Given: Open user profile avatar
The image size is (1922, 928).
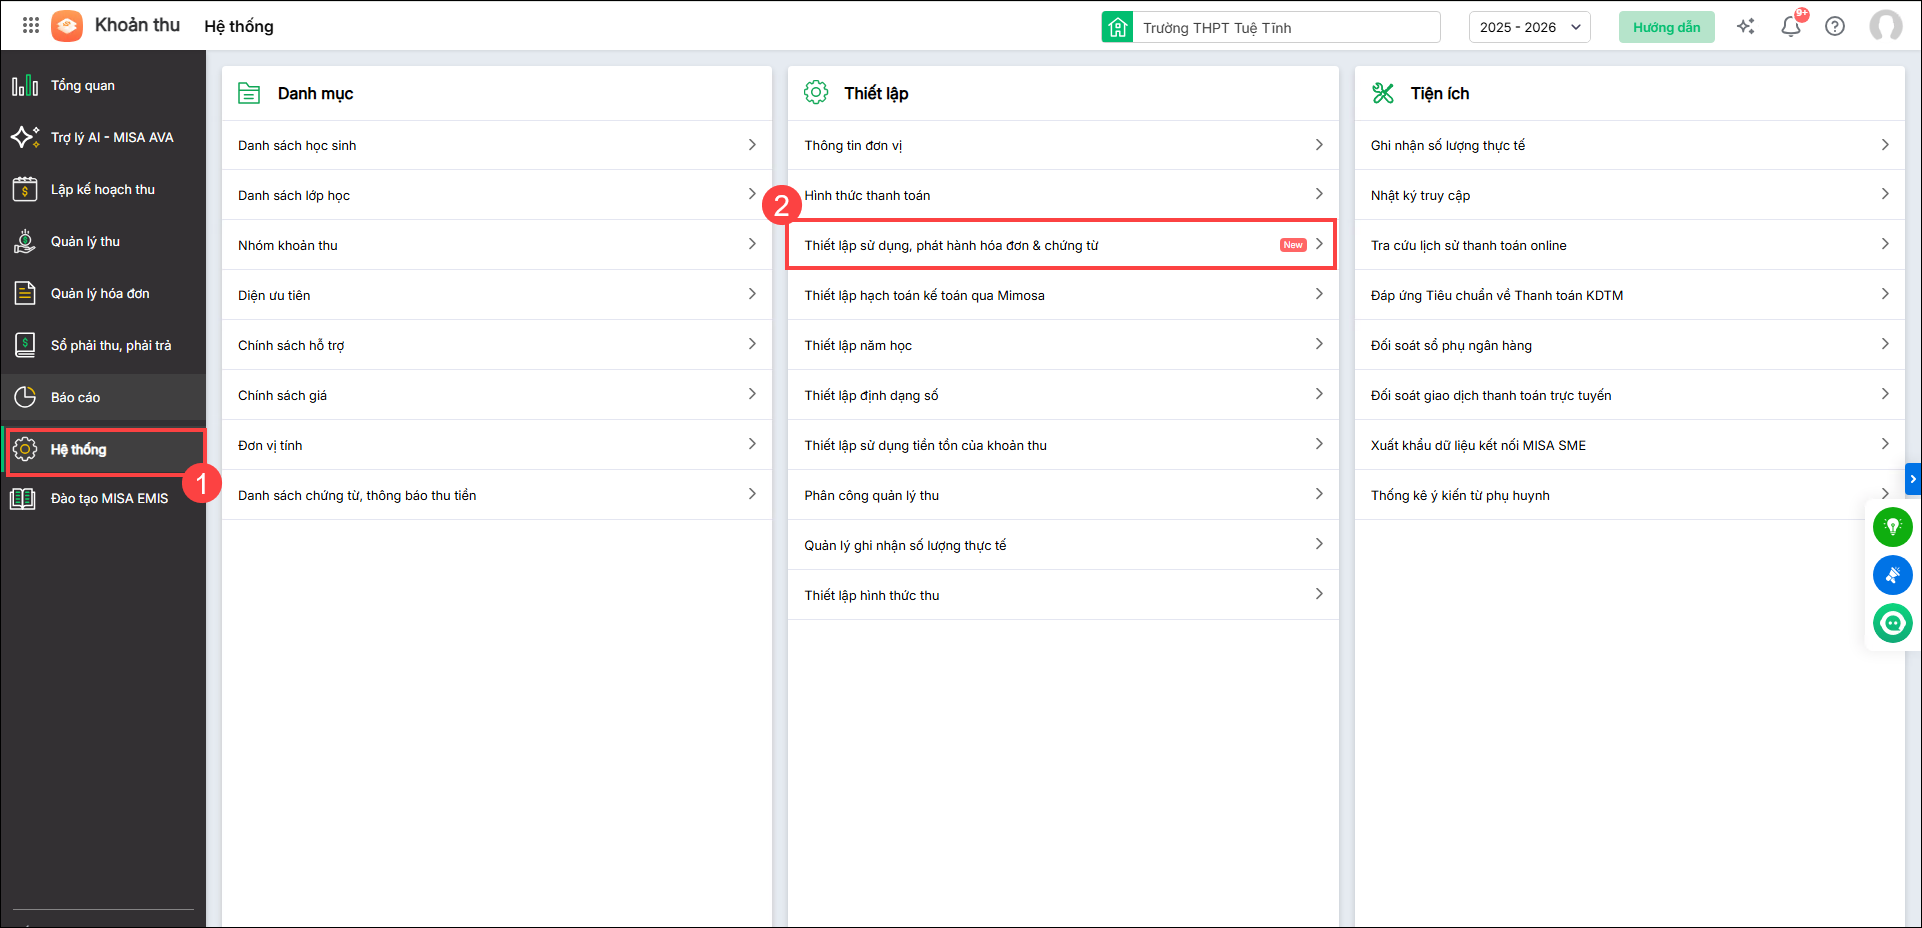Looking at the screenshot, I should (x=1885, y=27).
